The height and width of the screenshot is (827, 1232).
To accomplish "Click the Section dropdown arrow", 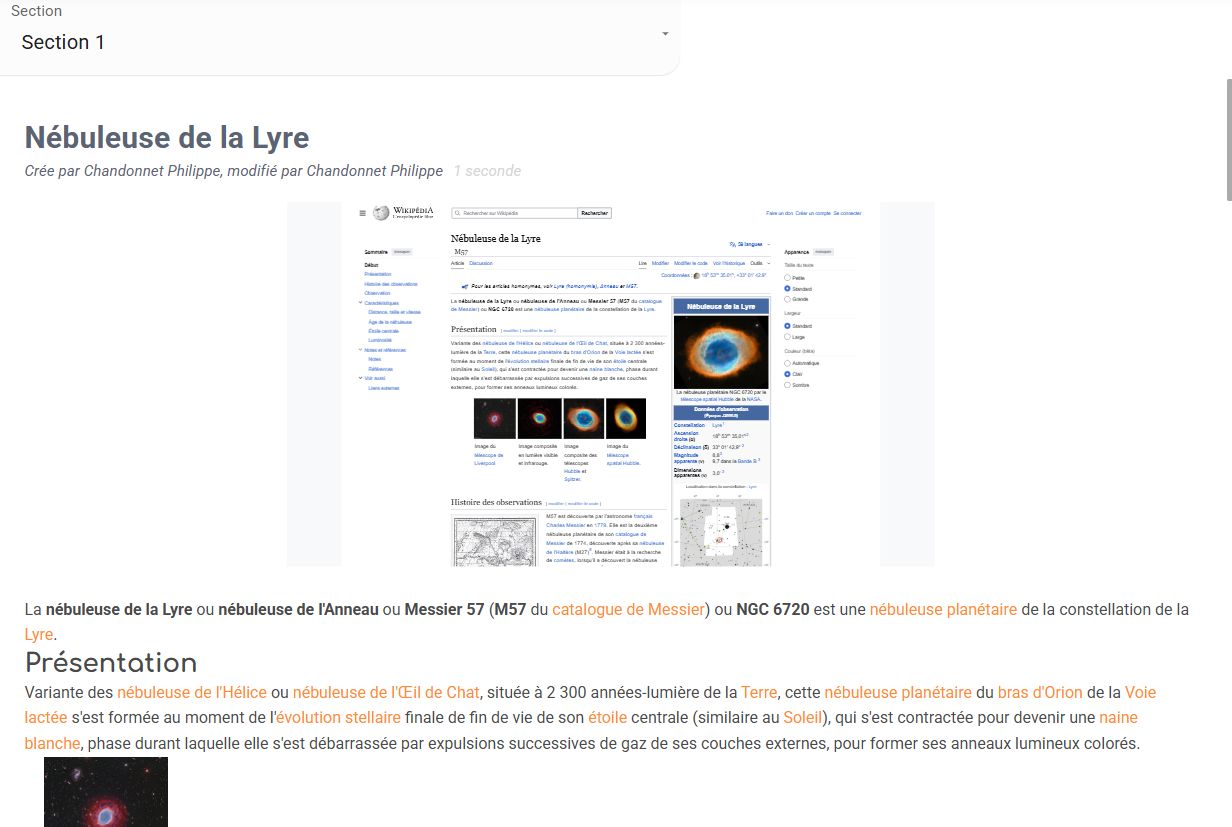I will 665,35.
